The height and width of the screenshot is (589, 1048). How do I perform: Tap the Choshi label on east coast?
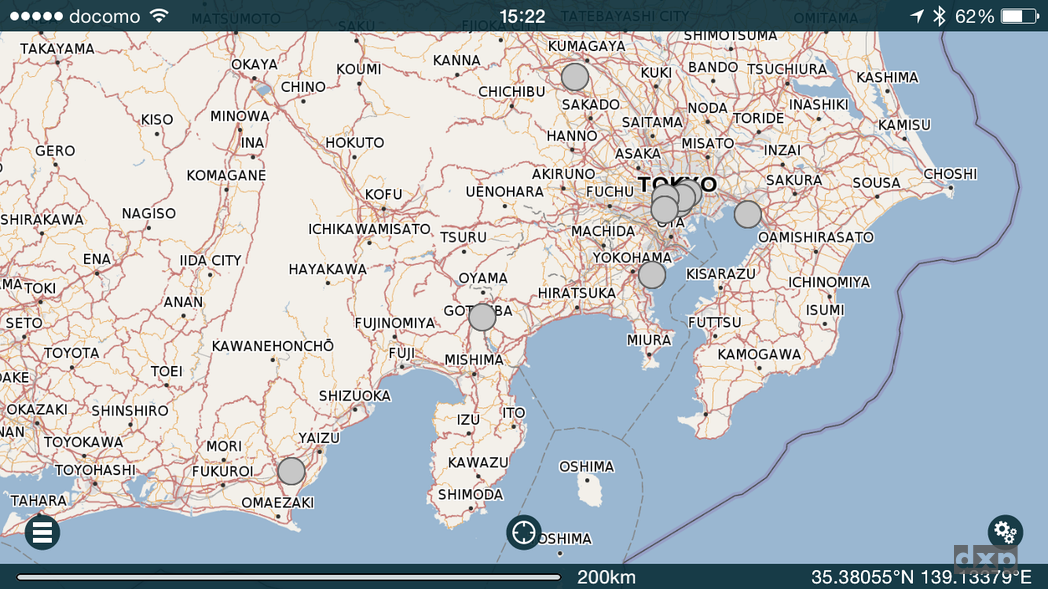950,174
